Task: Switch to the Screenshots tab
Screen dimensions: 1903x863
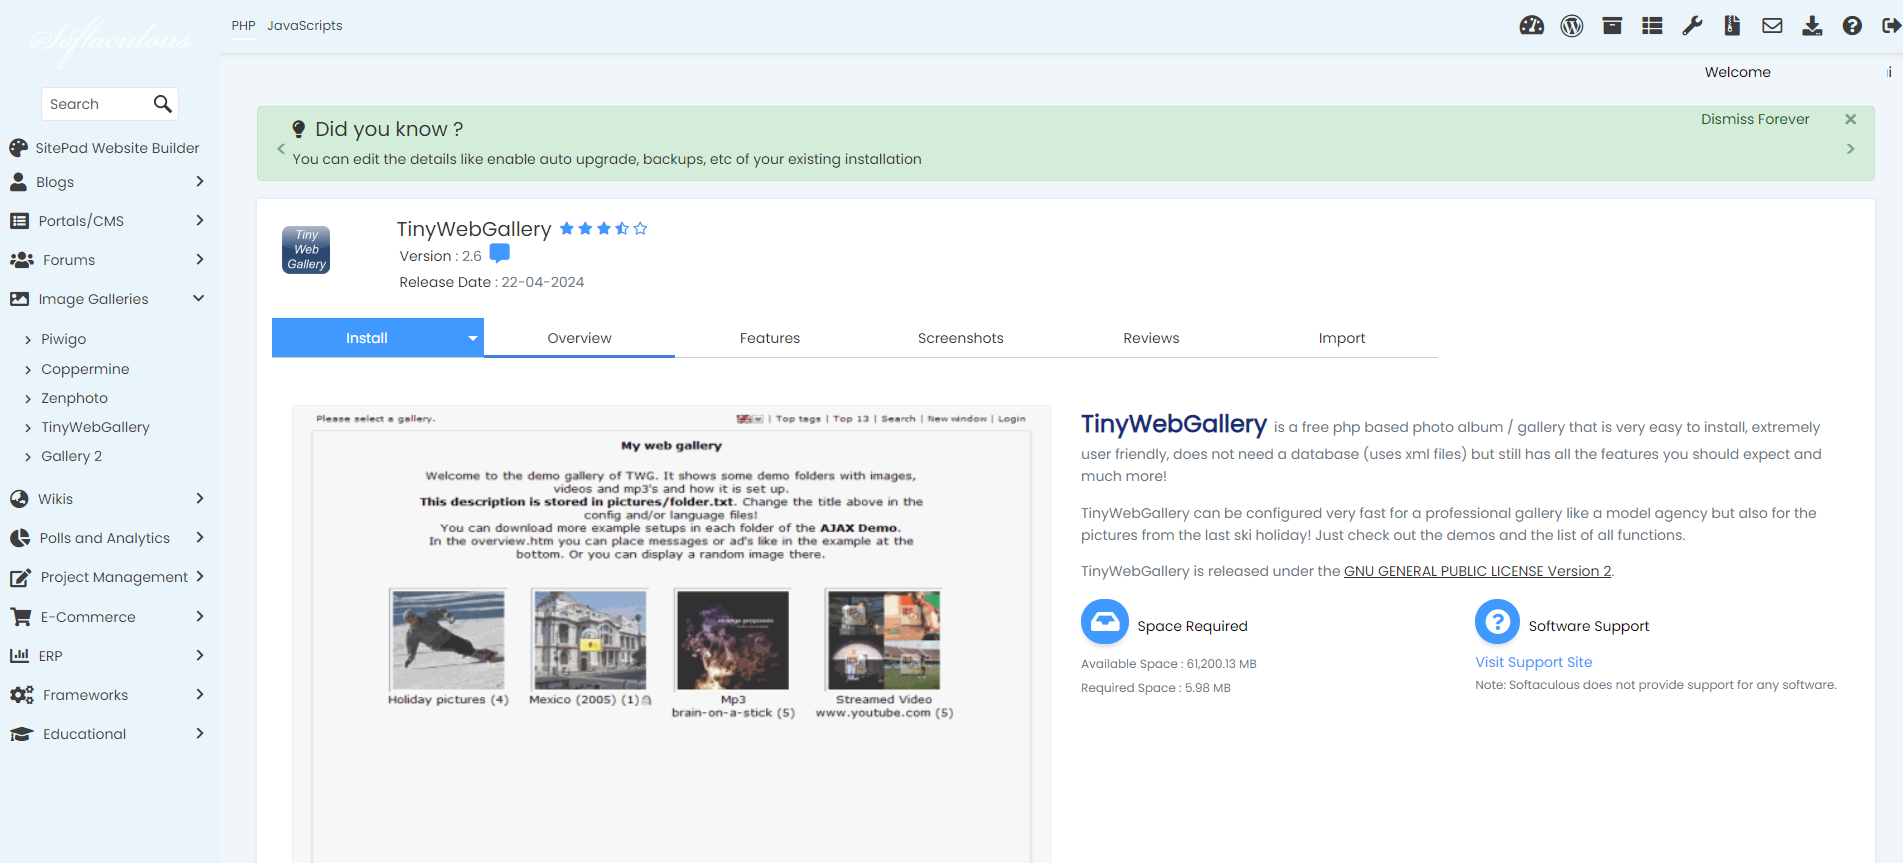Action: [x=961, y=338]
